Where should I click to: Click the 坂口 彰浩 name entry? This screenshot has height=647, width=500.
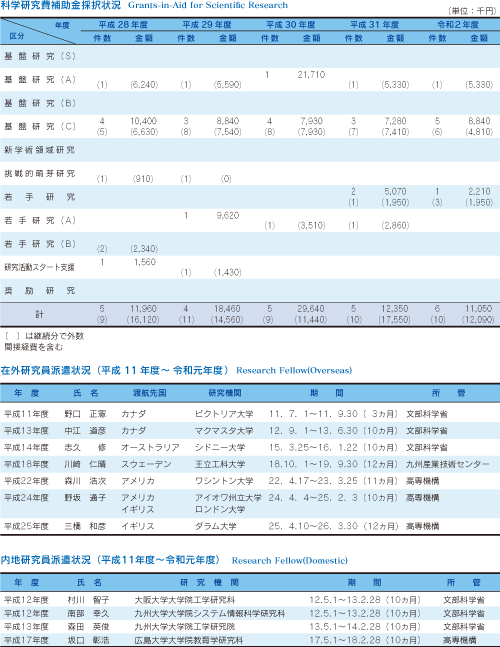pyautogui.click(x=89, y=640)
